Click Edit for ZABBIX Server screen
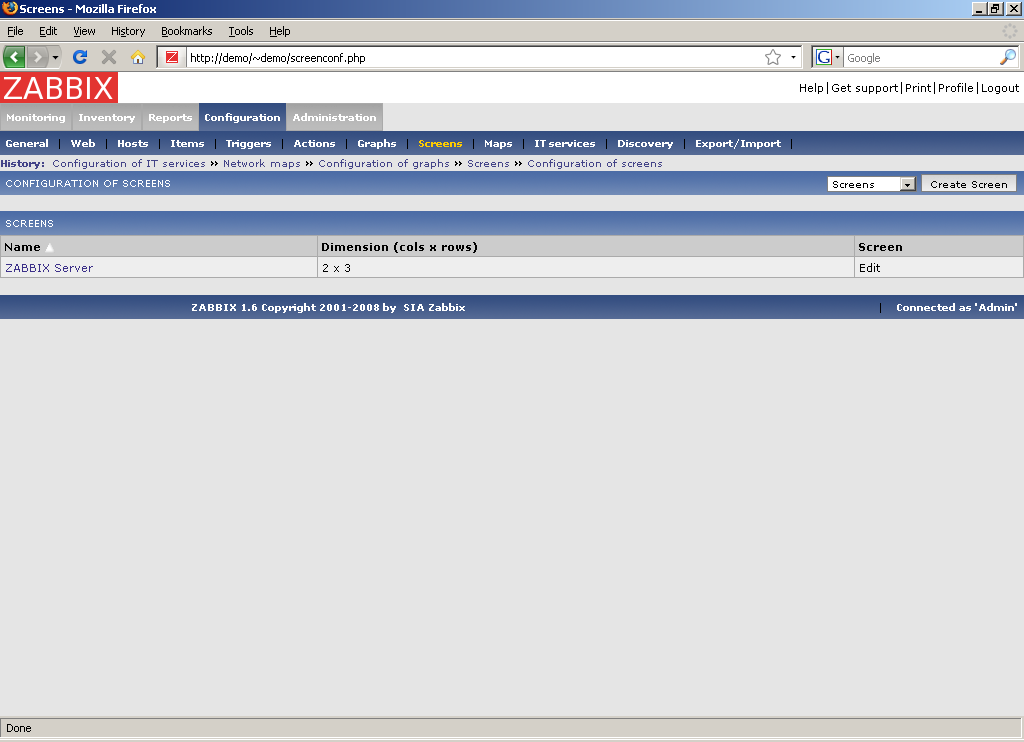1024x742 pixels. point(869,268)
